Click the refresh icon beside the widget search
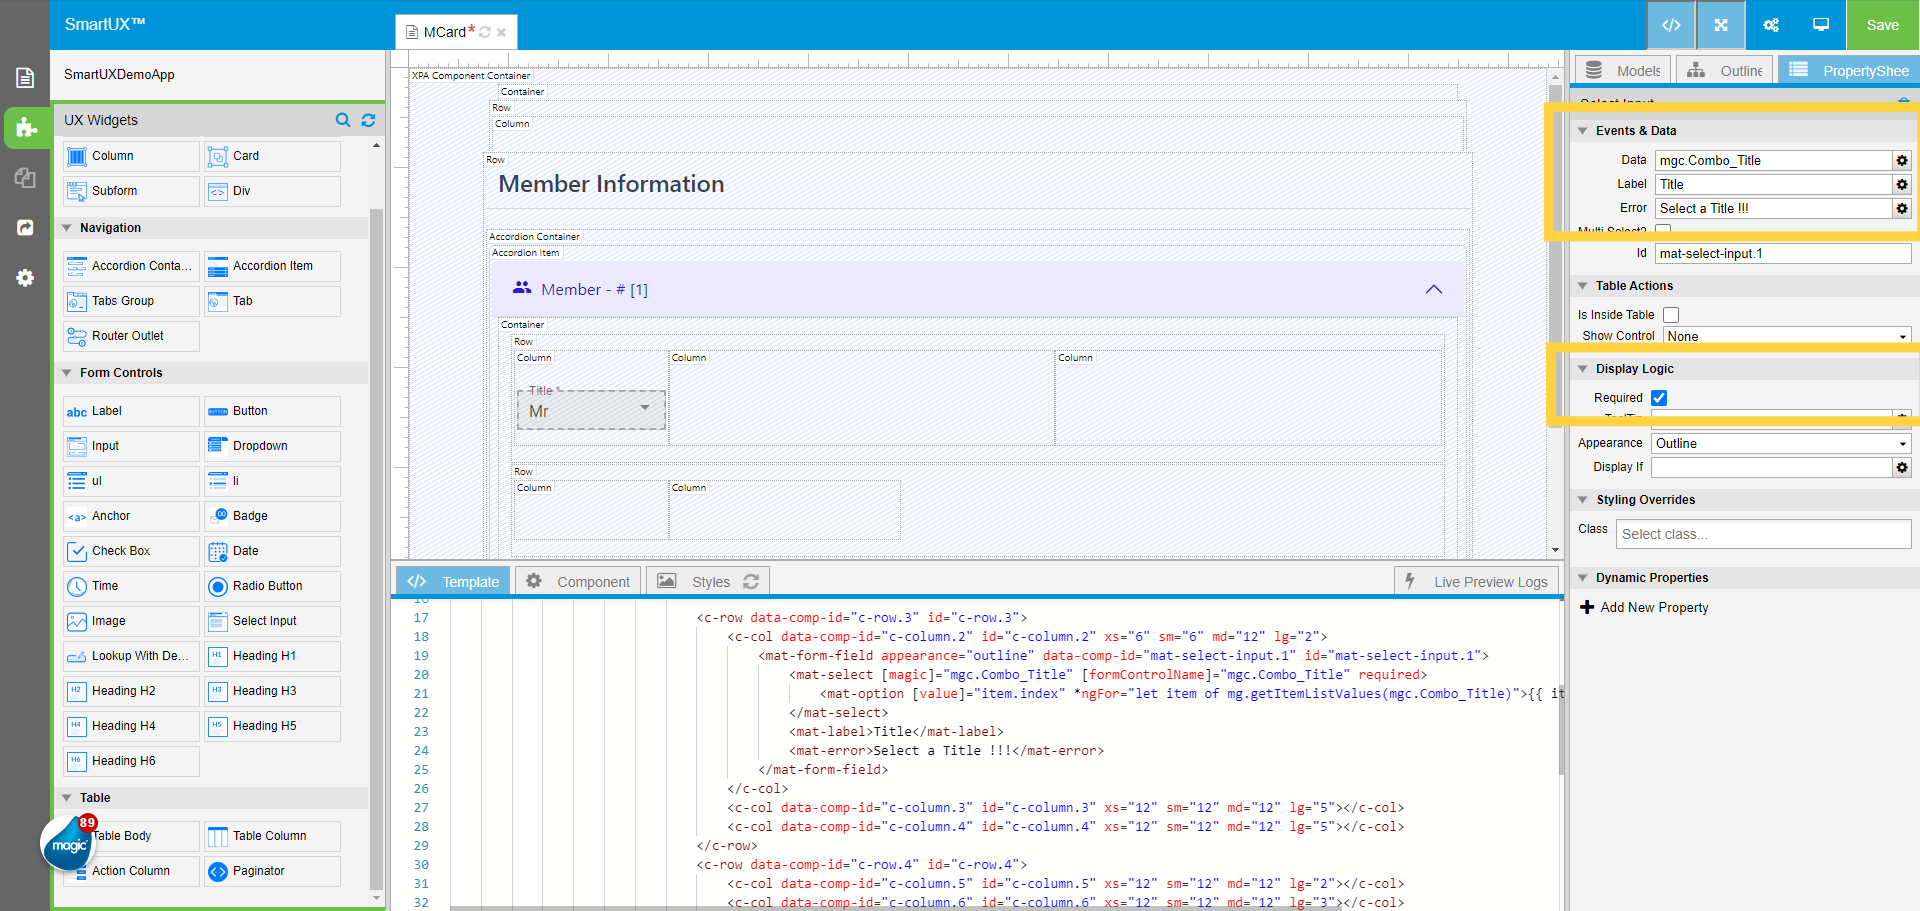 pos(368,120)
